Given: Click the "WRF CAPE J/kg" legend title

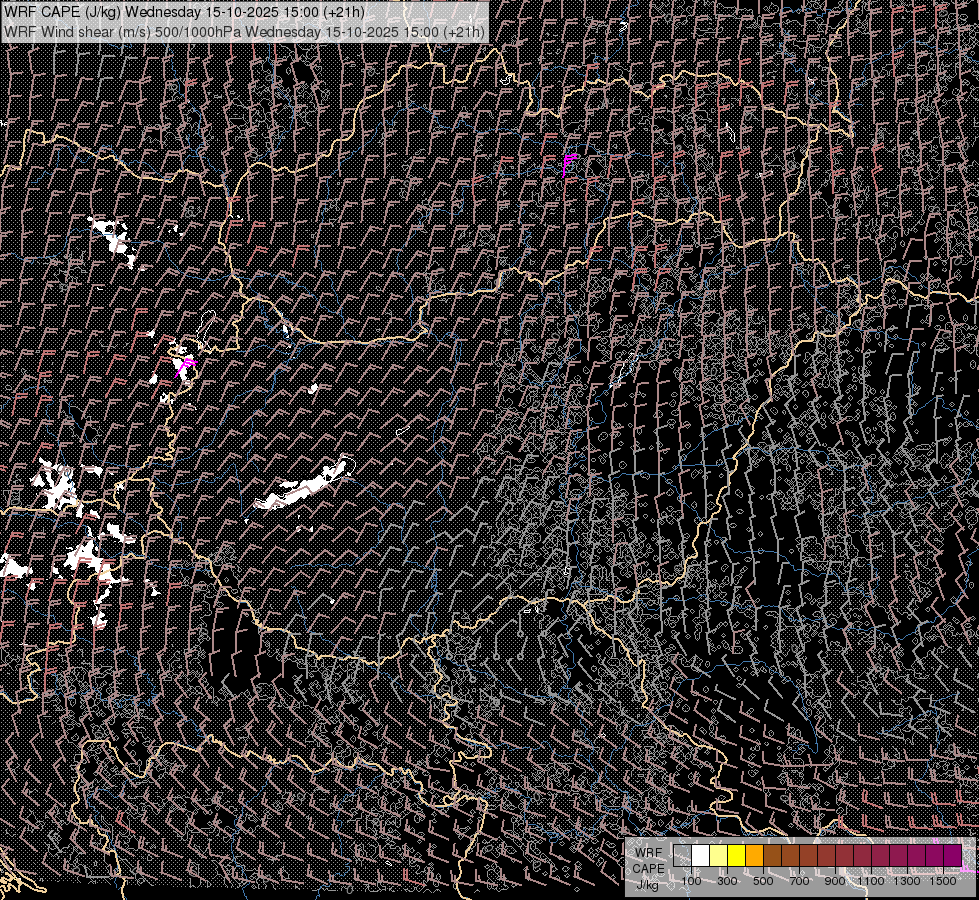Looking at the screenshot, I should [x=648, y=868].
